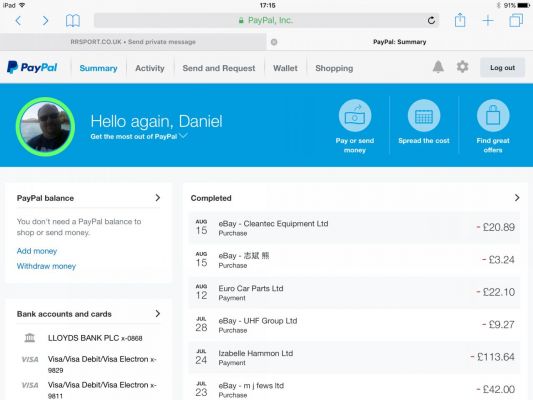
Task: Open the eBay - UHF Group Ltd purchase
Action: [x=354, y=325]
